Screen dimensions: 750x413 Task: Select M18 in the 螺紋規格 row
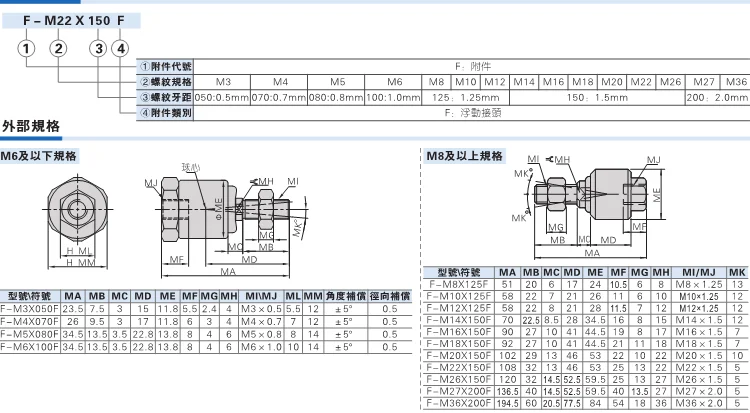coord(583,82)
